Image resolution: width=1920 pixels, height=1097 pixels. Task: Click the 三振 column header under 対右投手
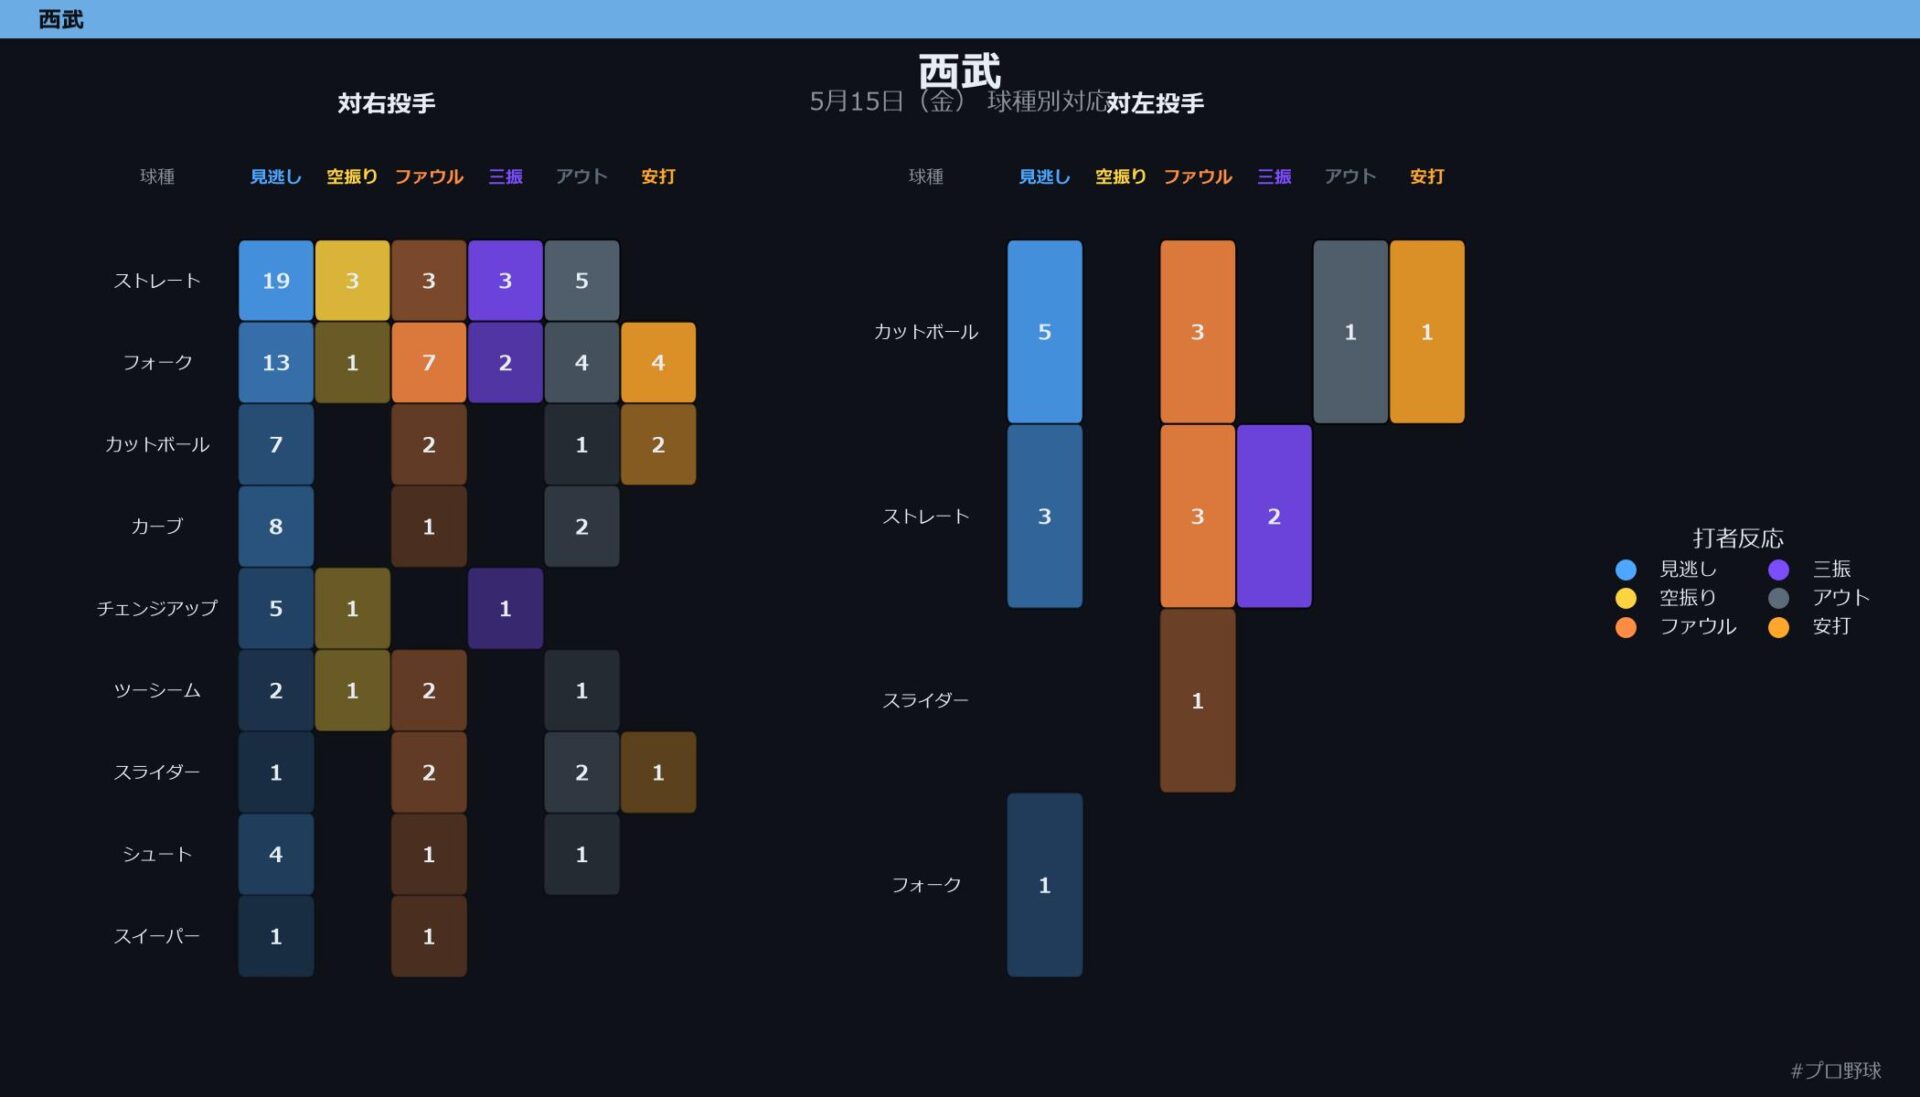point(505,177)
